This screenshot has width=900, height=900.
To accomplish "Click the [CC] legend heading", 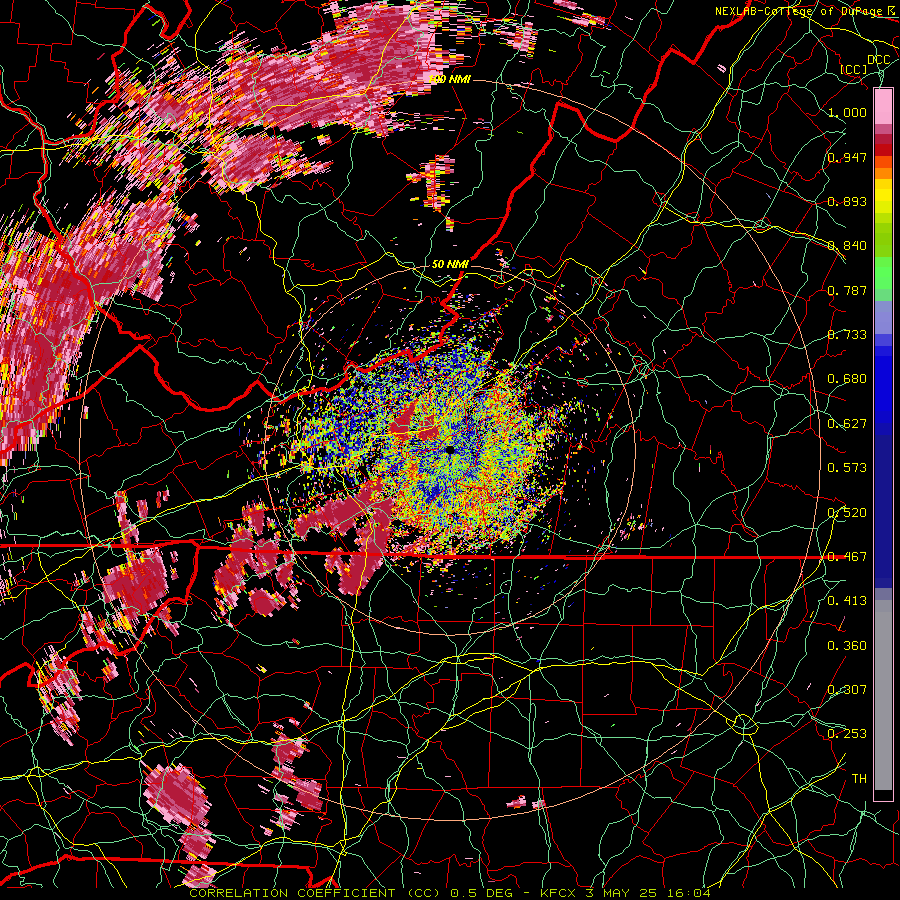I will pyautogui.click(x=854, y=69).
